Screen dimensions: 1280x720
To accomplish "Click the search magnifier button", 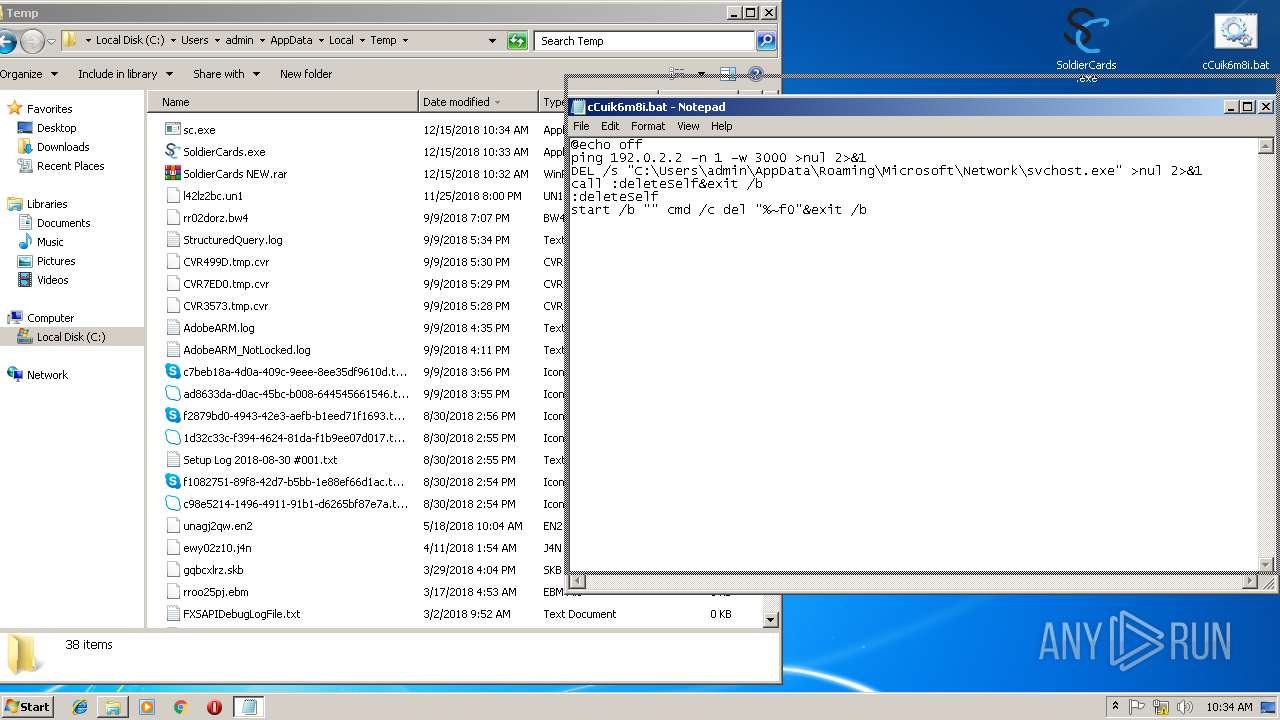I will click(x=766, y=41).
